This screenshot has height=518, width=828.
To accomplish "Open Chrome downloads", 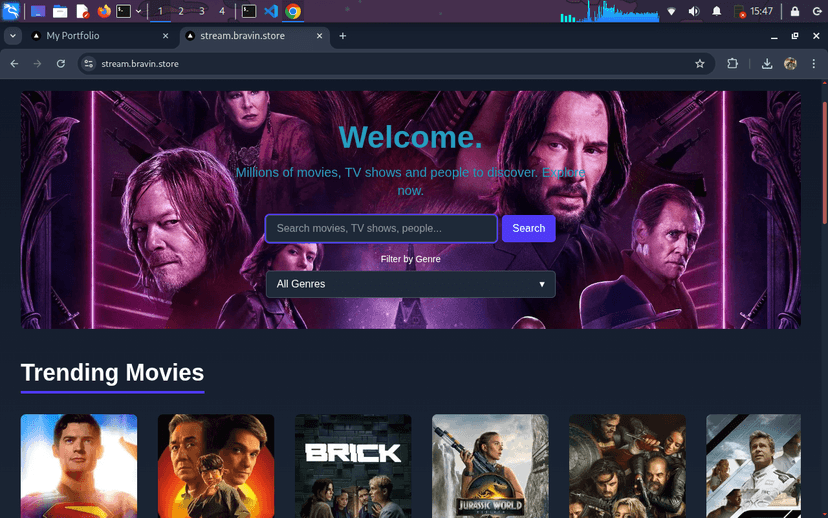I will (x=767, y=64).
